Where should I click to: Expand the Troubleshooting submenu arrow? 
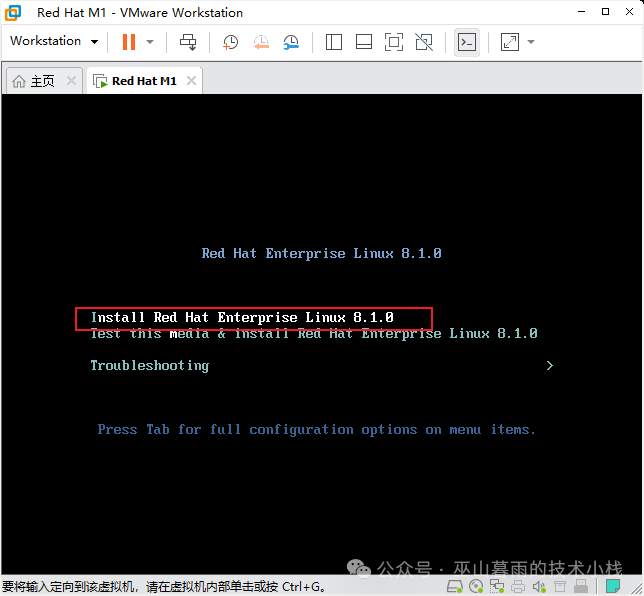tap(550, 366)
